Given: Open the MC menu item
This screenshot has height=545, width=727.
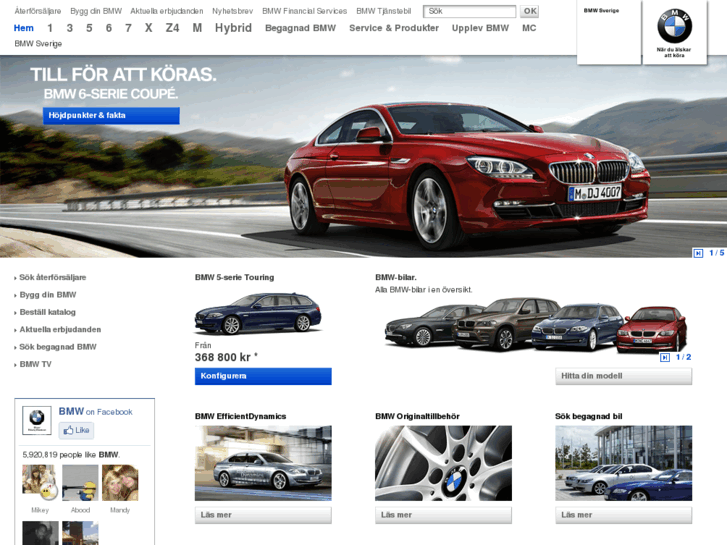Looking at the screenshot, I should tap(529, 28).
